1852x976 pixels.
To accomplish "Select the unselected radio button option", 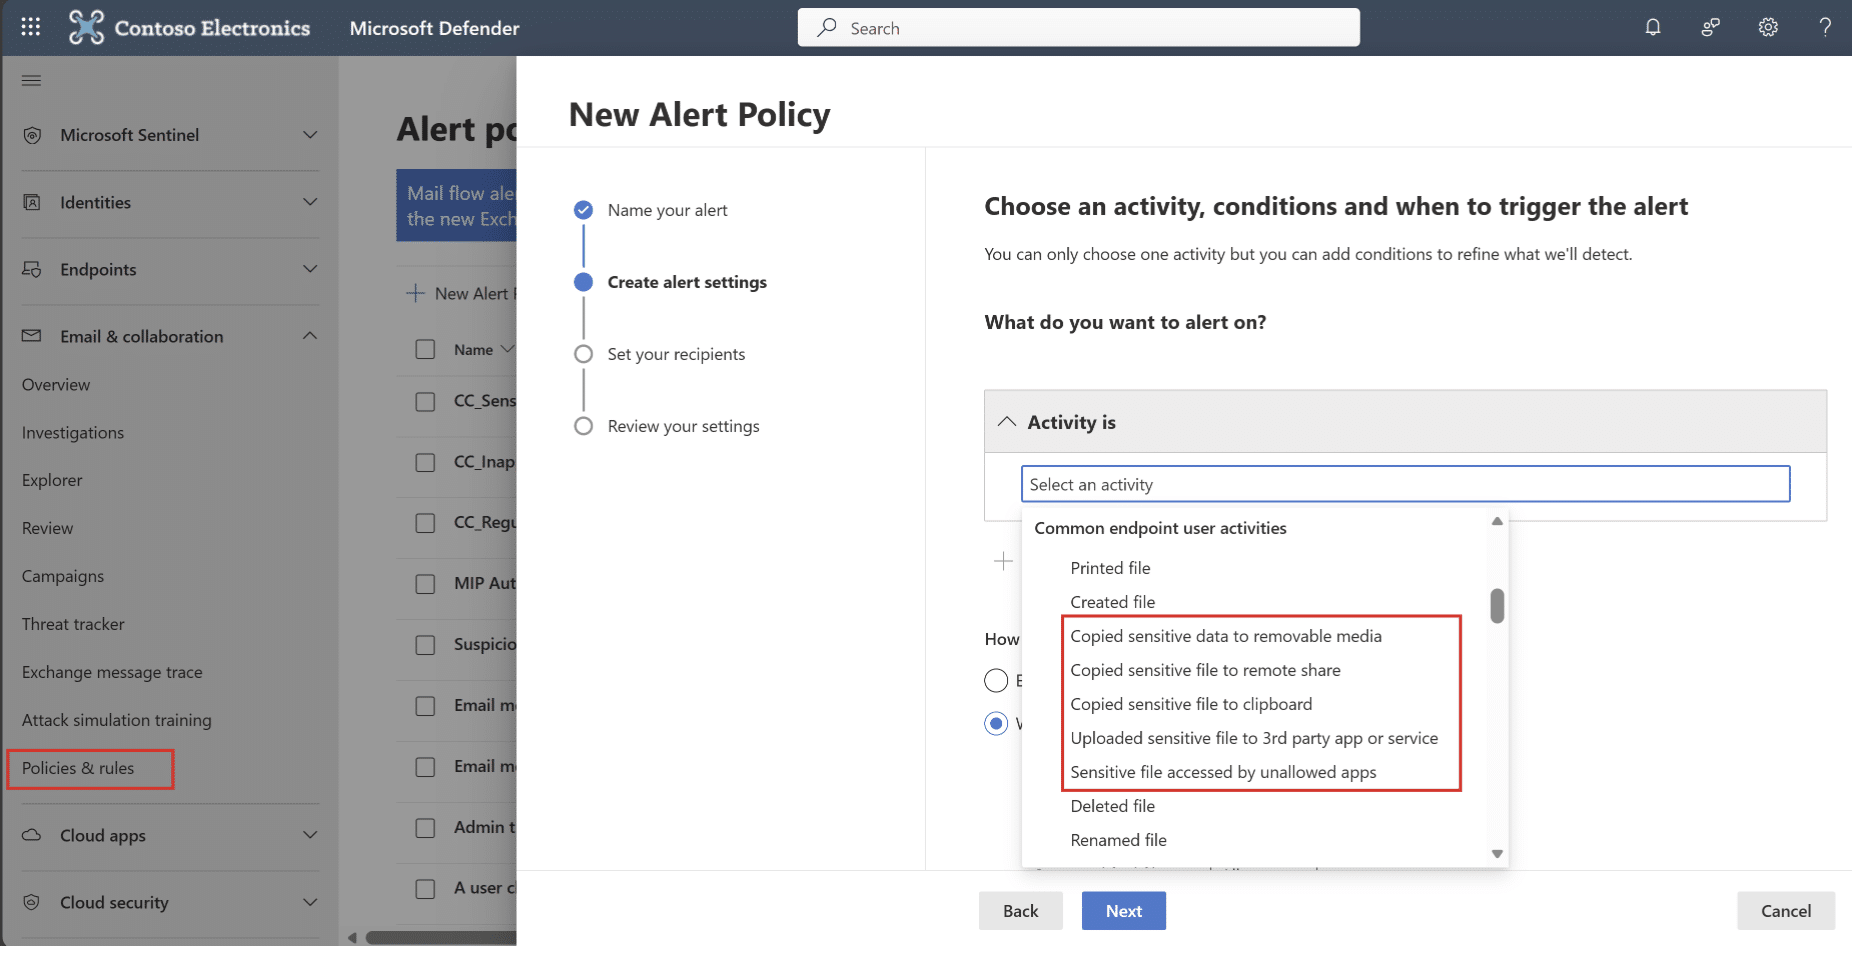I will tap(996, 681).
